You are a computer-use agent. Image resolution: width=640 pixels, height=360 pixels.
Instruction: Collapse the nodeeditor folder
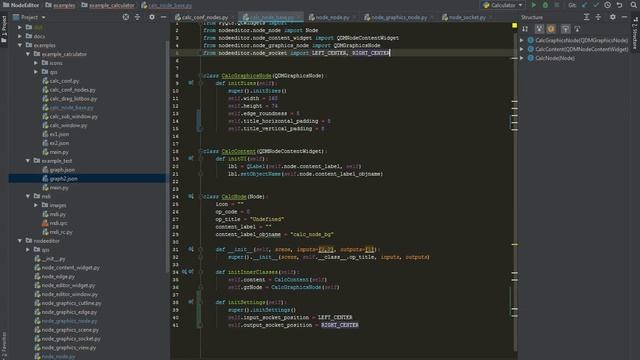point(20,241)
